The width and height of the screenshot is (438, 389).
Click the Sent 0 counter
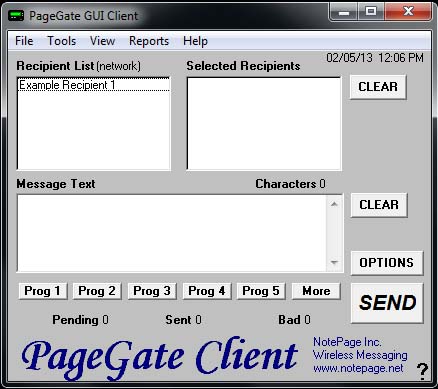183,320
